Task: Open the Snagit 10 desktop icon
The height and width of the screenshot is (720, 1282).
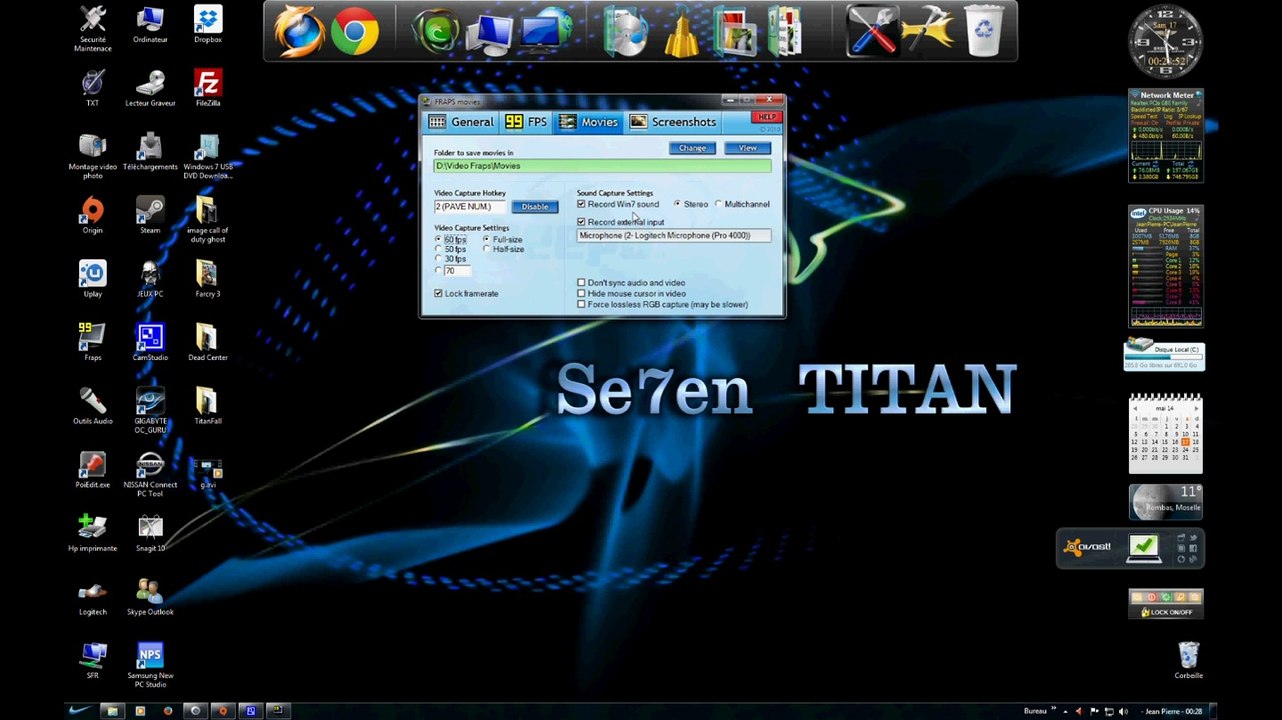Action: pyautogui.click(x=150, y=533)
